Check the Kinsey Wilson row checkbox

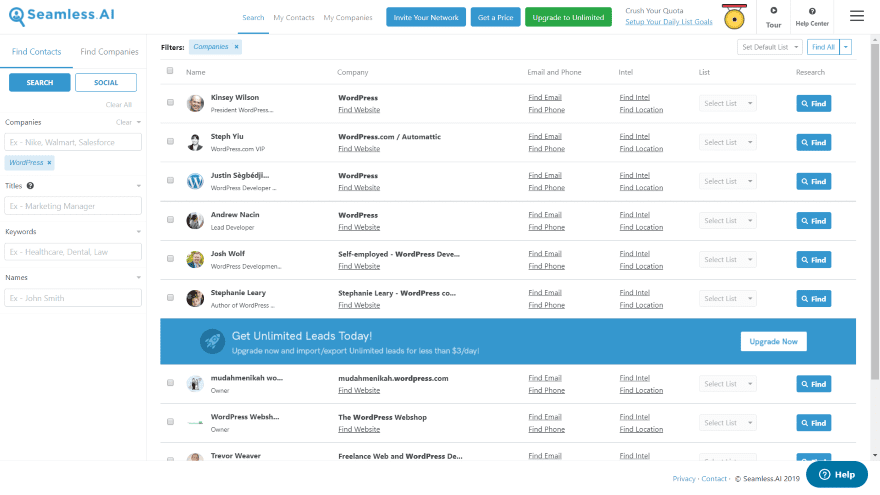170,103
